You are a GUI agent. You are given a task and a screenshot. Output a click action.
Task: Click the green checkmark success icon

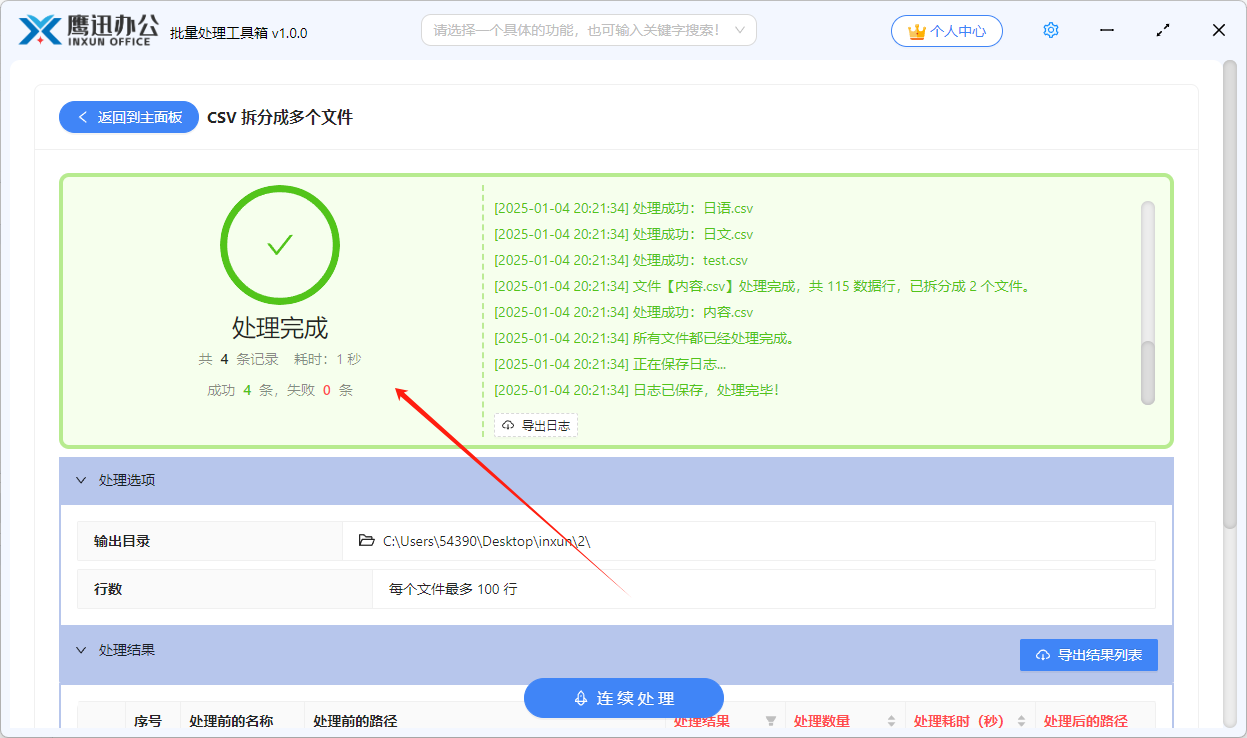point(280,244)
